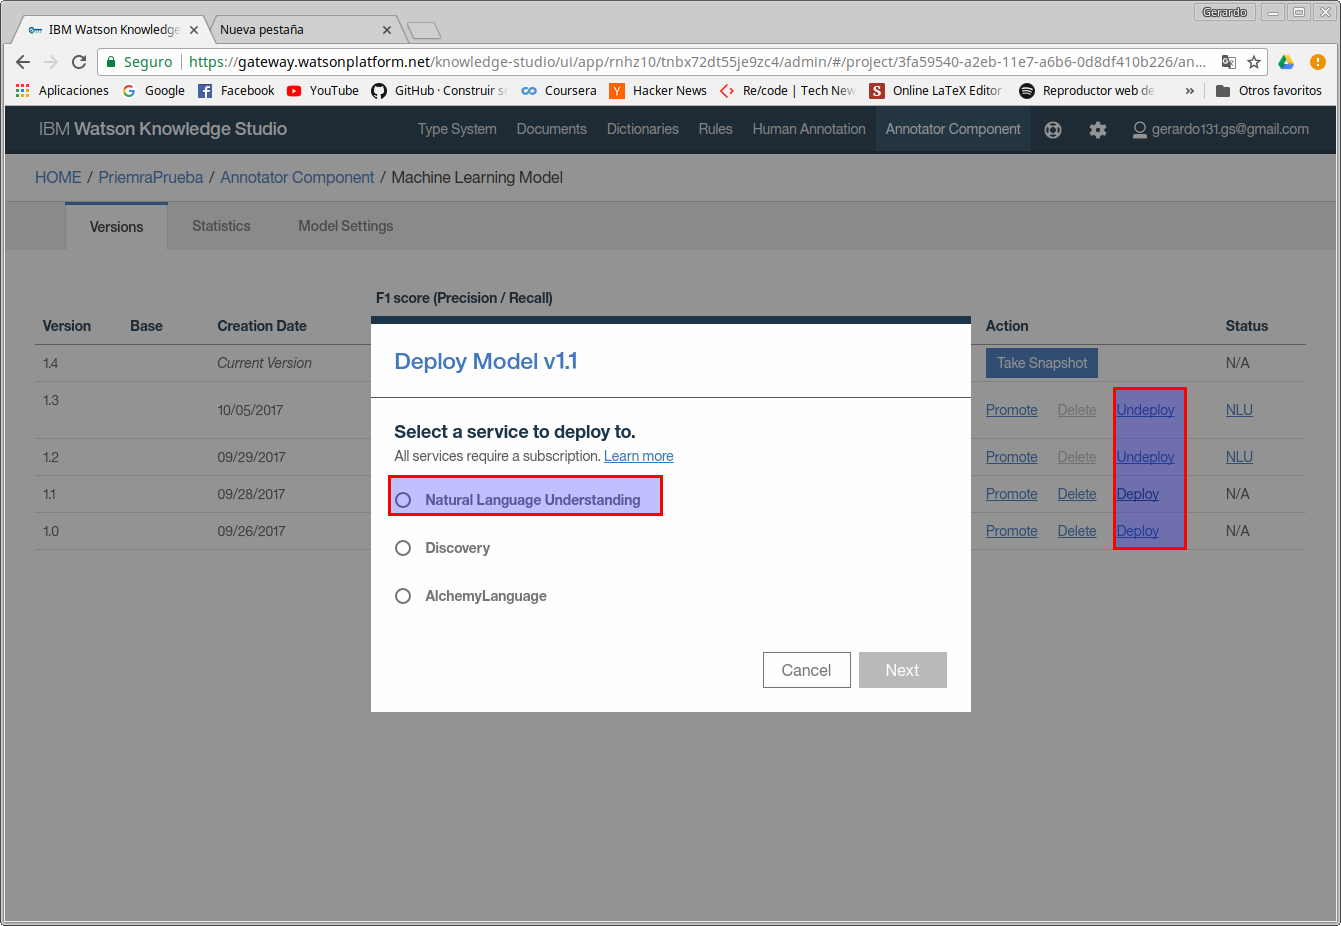Viewport: 1341px width, 926px height.
Task: Open the help lifebuoy icon
Action: 1053,130
